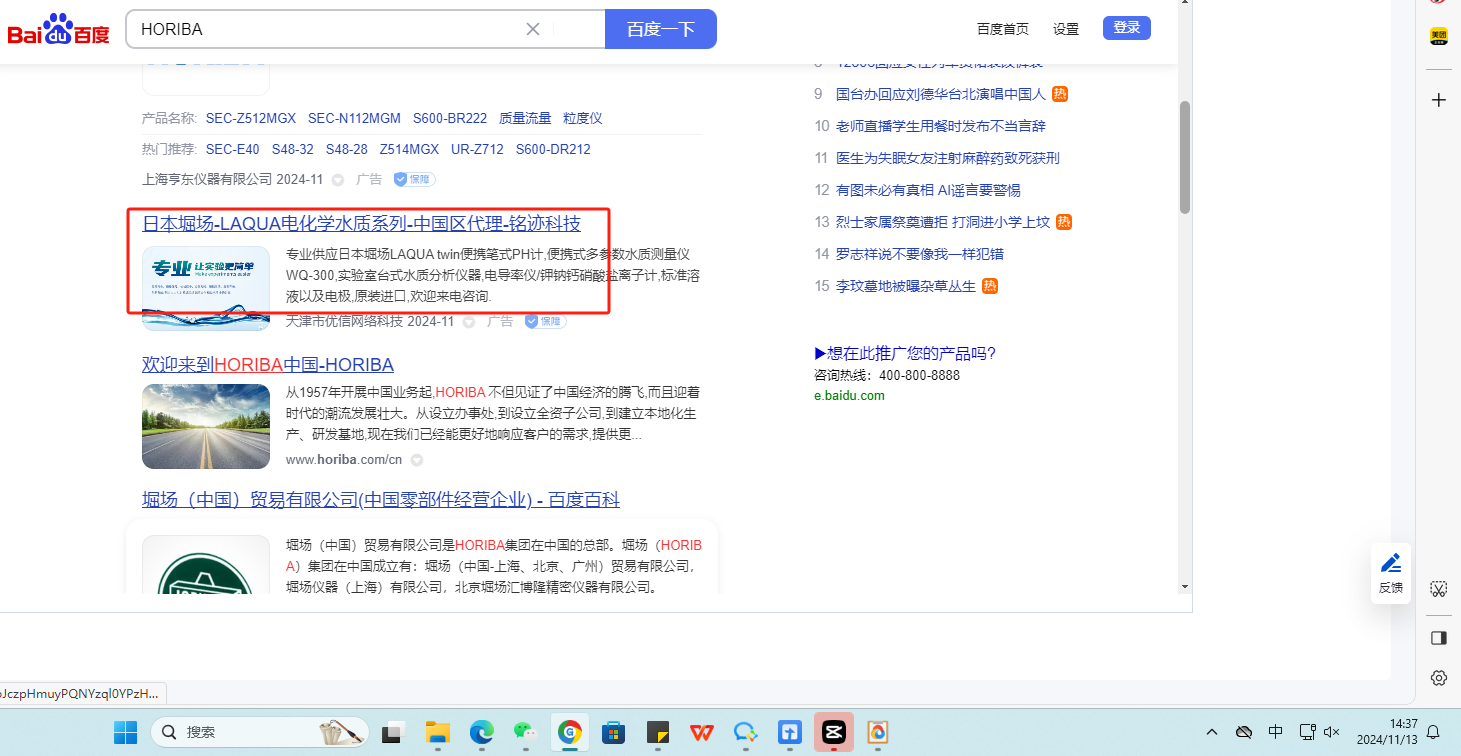The image size is (1461, 756).
Task: Open the screenshot scissors tool in sidebar
Action: point(1439,589)
